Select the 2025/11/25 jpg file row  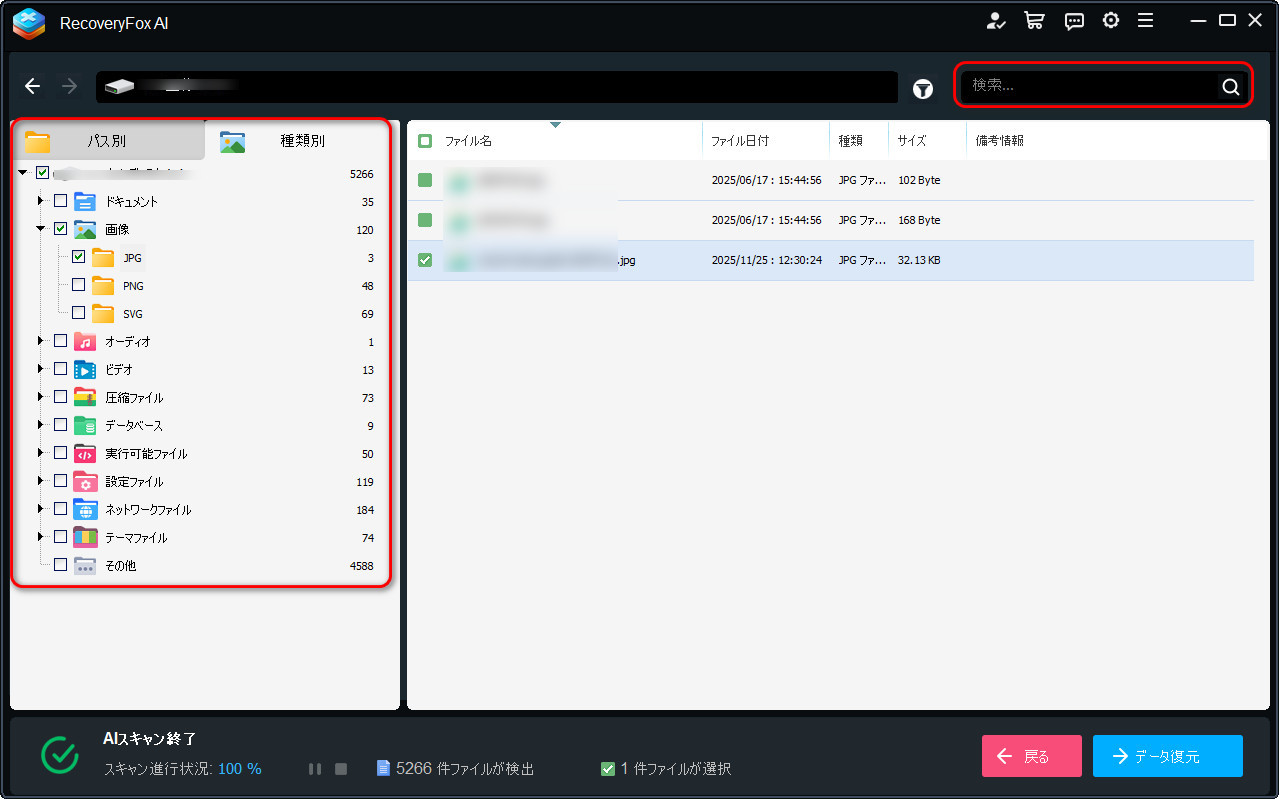tap(831, 260)
